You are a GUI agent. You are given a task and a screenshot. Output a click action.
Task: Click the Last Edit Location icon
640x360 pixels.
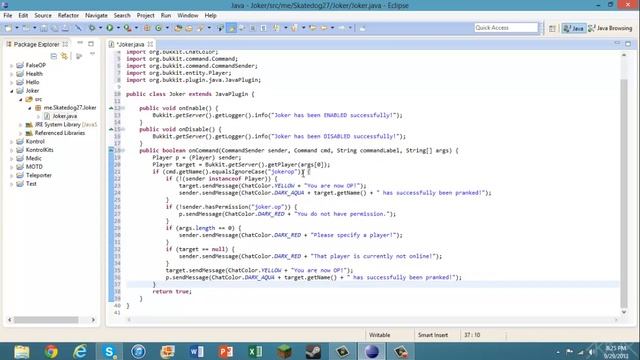tap(313, 28)
